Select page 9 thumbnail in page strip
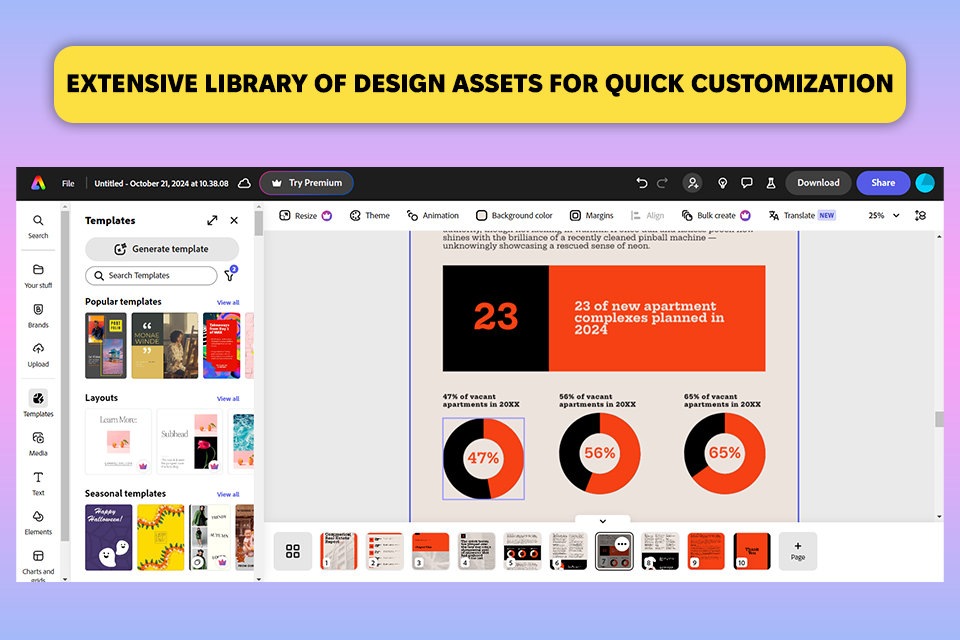Screen dimensions: 960x640 tap(706, 551)
